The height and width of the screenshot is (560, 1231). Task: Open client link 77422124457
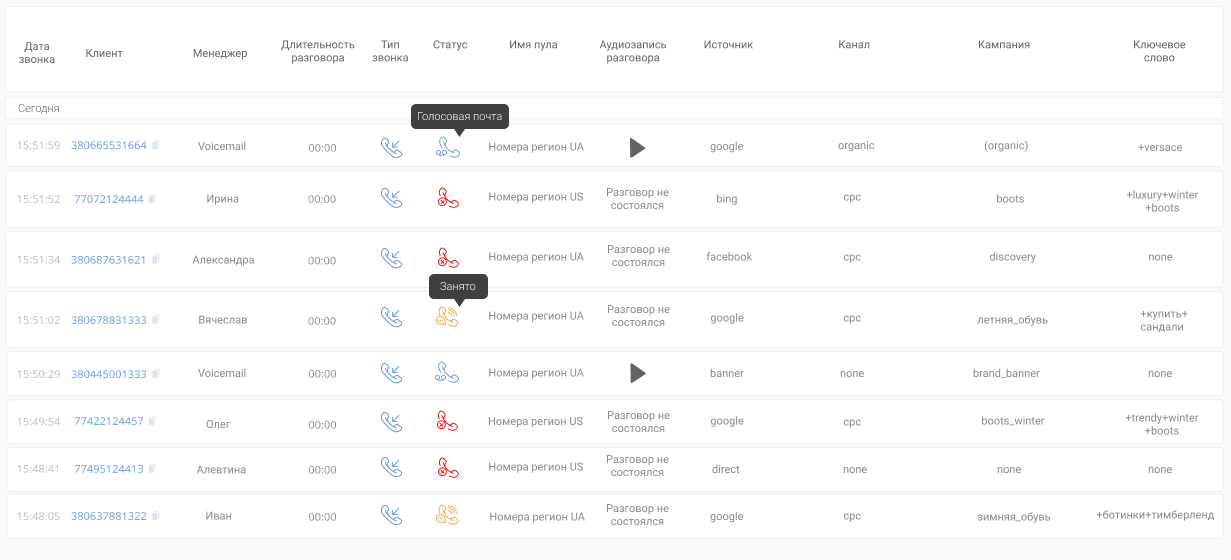click(x=108, y=421)
